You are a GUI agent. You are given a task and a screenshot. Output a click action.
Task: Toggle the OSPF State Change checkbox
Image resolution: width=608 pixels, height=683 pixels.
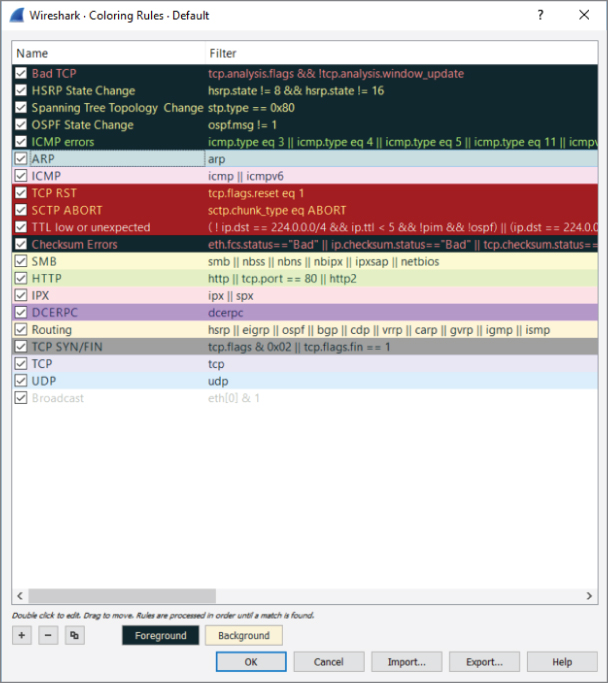21,125
